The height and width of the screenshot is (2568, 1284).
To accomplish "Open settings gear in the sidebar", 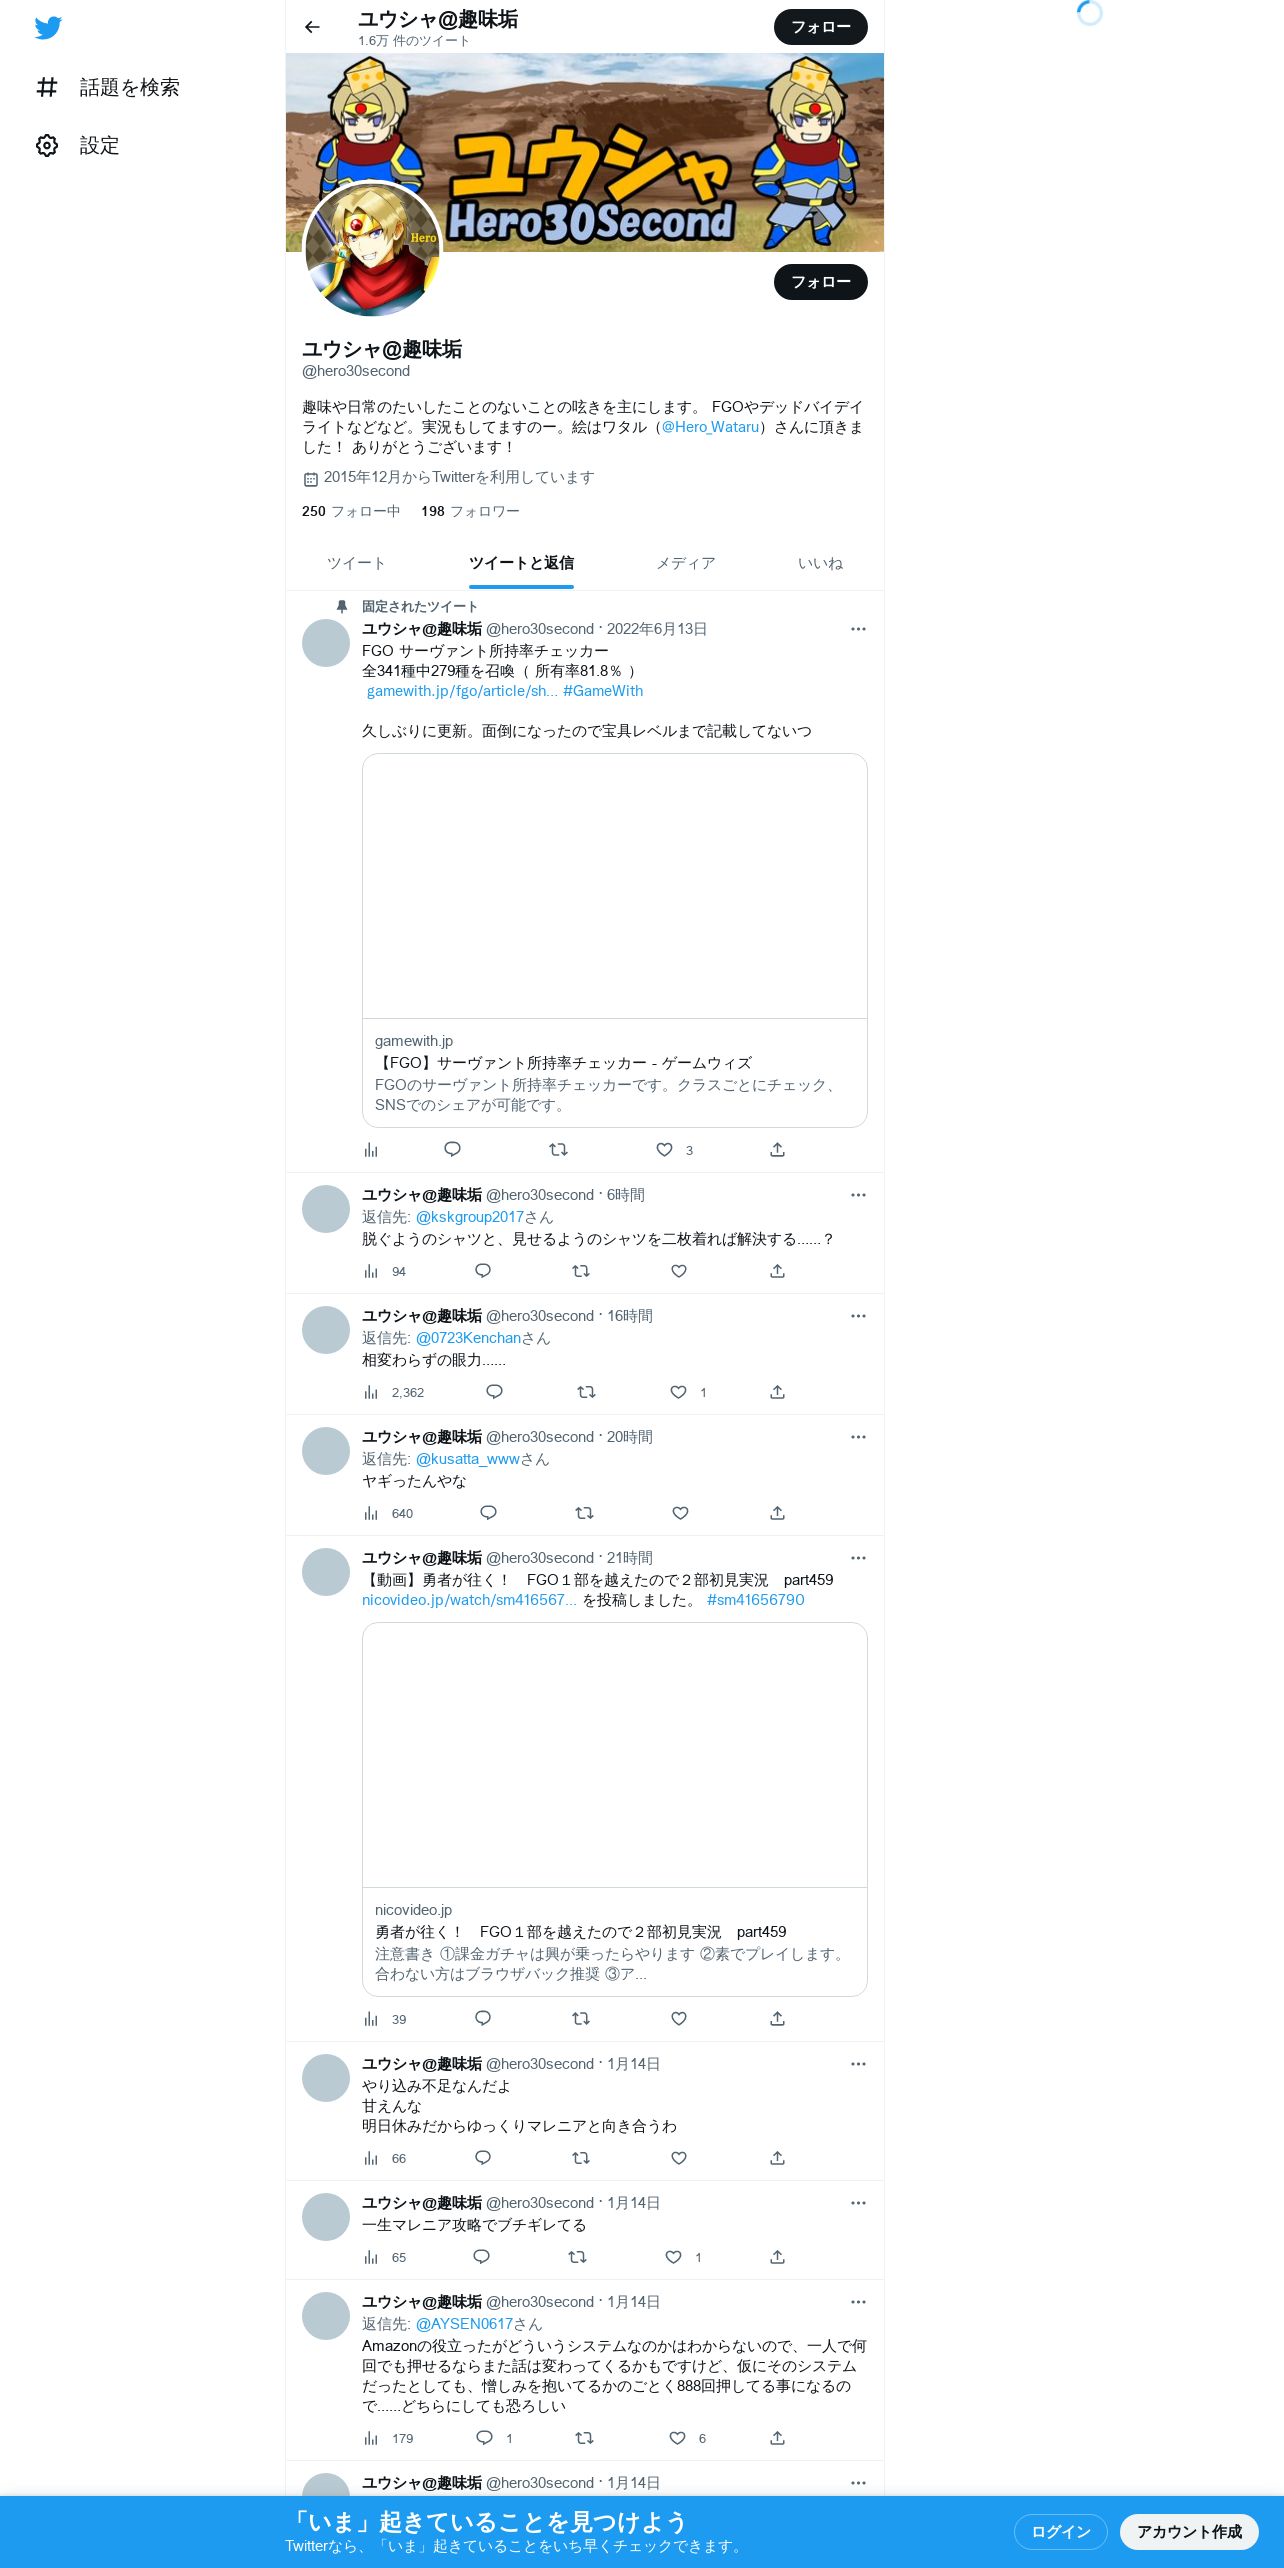I will tap(47, 146).
